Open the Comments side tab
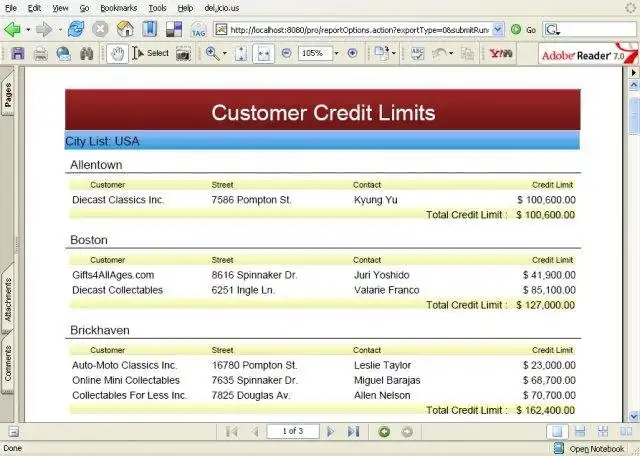 (8, 363)
